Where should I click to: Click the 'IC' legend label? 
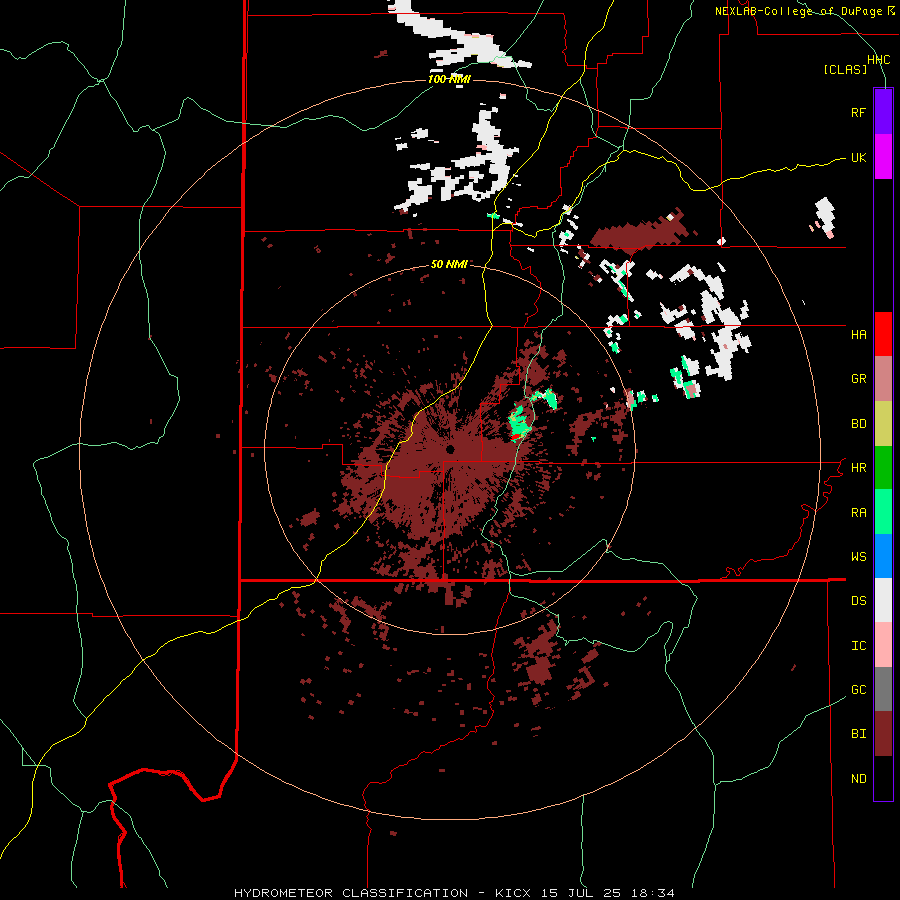pyautogui.click(x=858, y=646)
